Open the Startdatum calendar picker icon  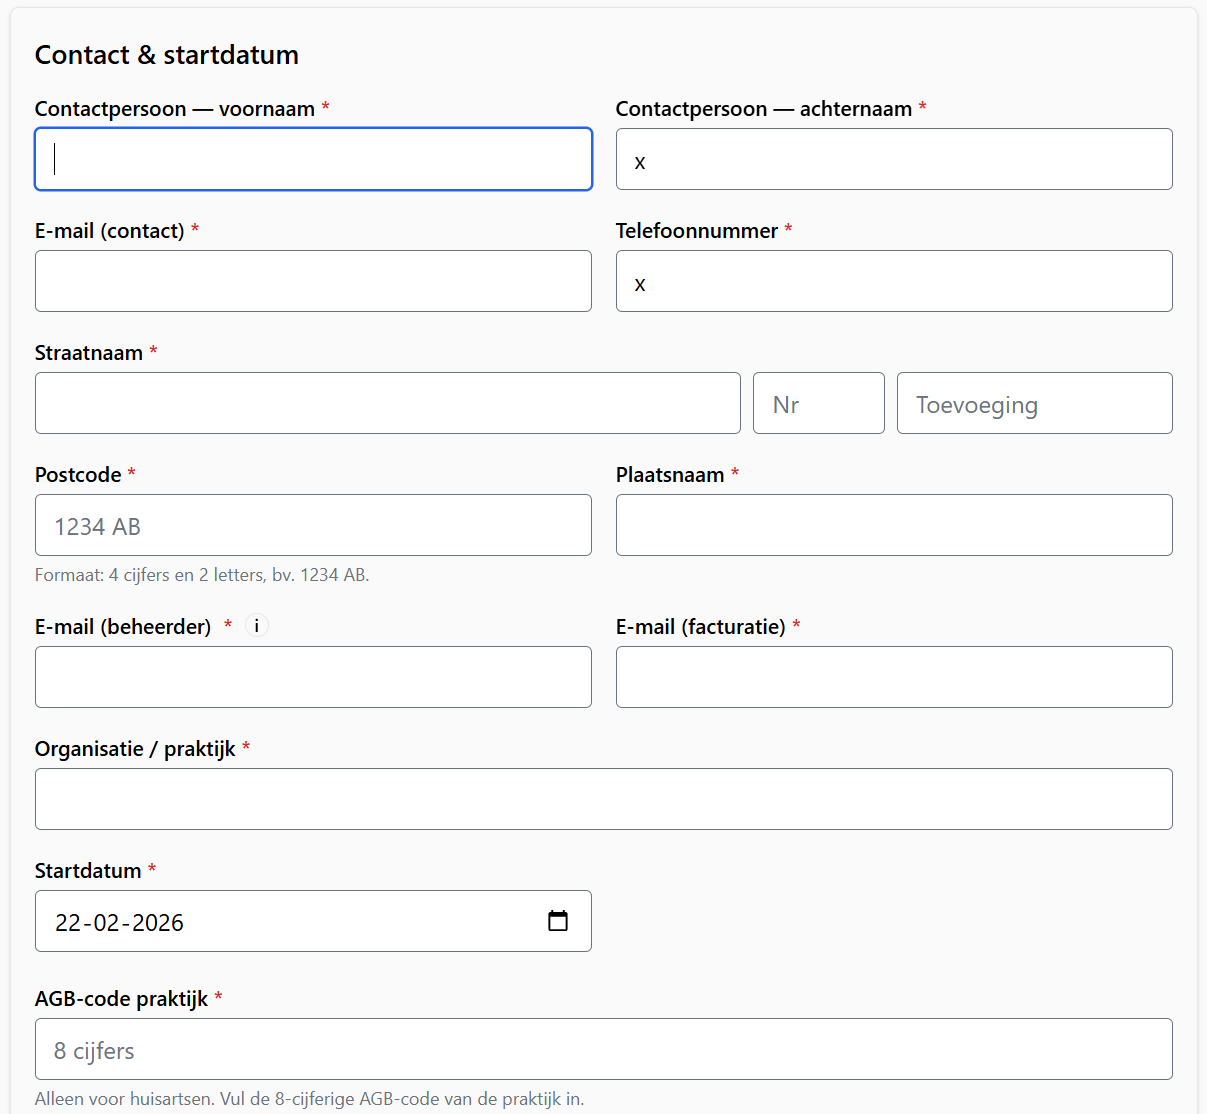558,921
